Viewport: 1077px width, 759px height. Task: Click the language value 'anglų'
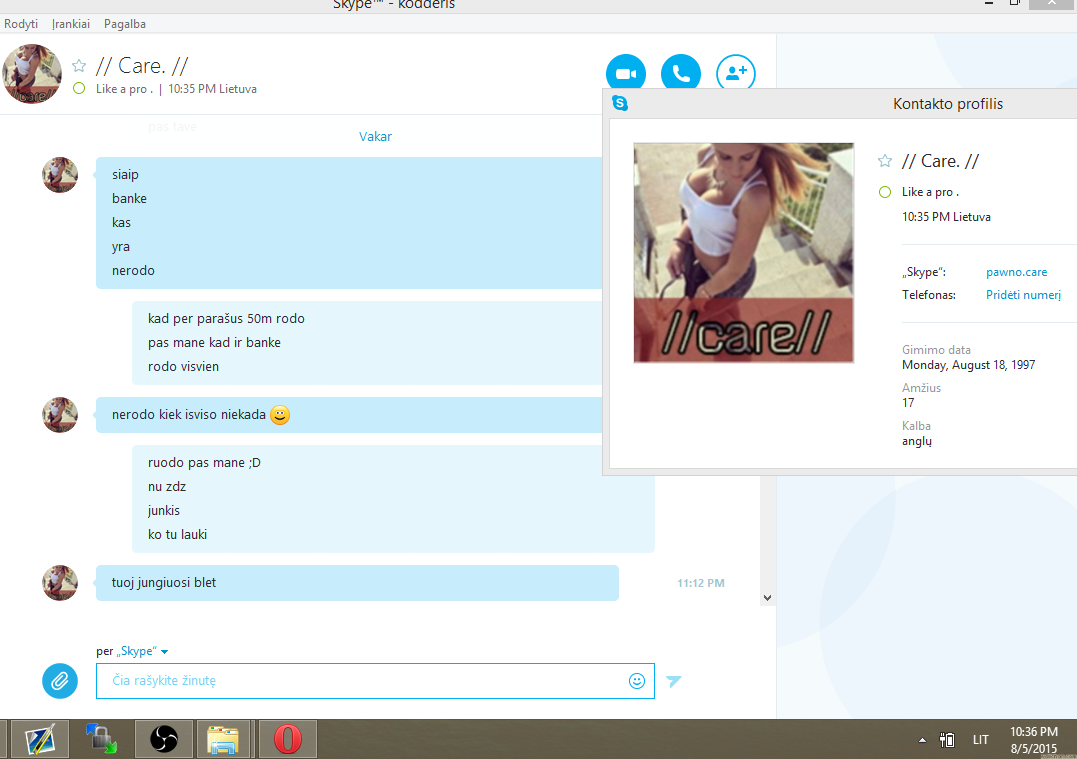click(x=917, y=441)
